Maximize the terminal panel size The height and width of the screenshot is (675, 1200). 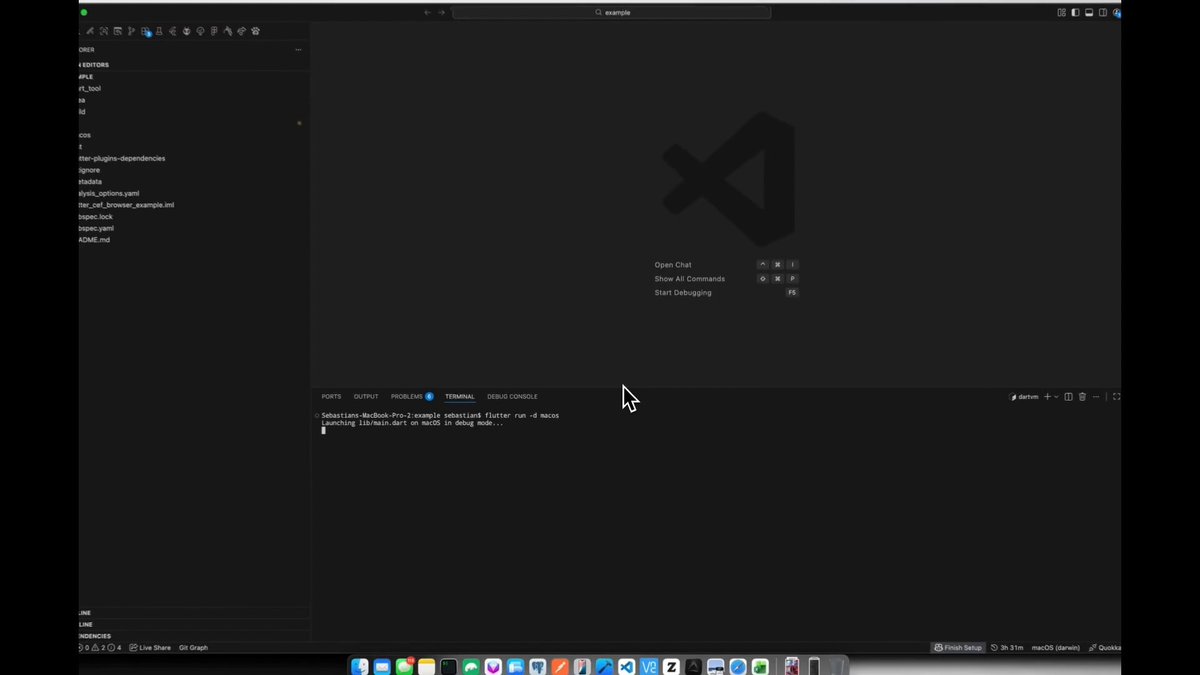(1116, 397)
